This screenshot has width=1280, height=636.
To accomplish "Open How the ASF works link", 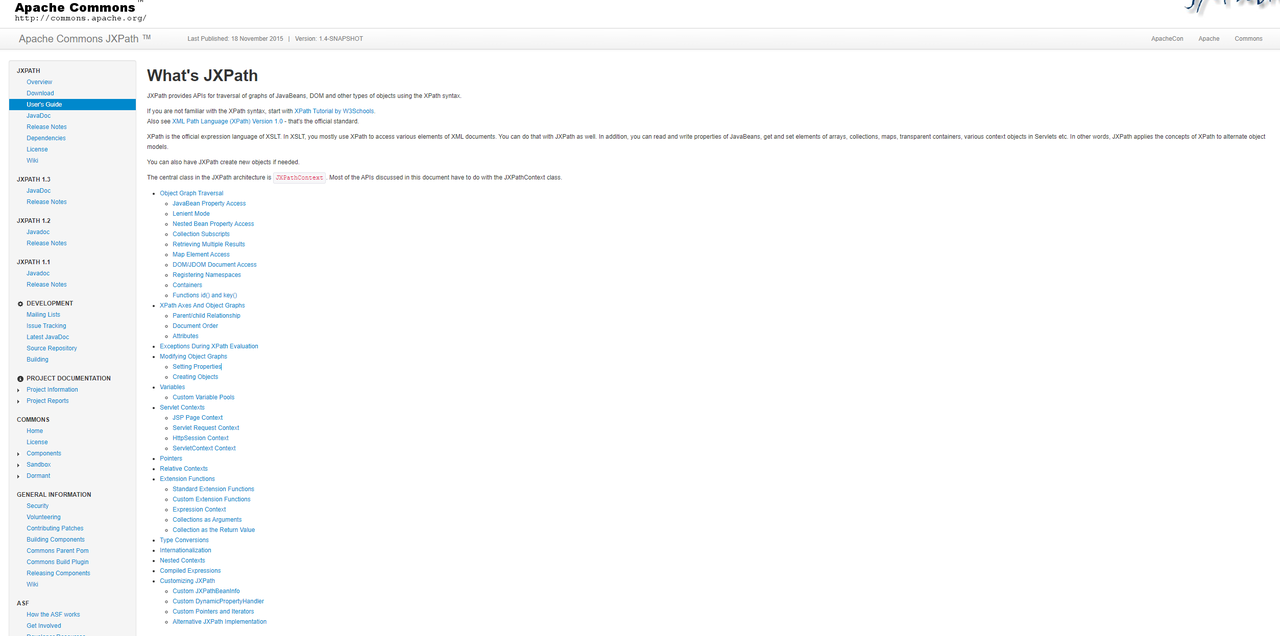I will (x=53, y=614).
